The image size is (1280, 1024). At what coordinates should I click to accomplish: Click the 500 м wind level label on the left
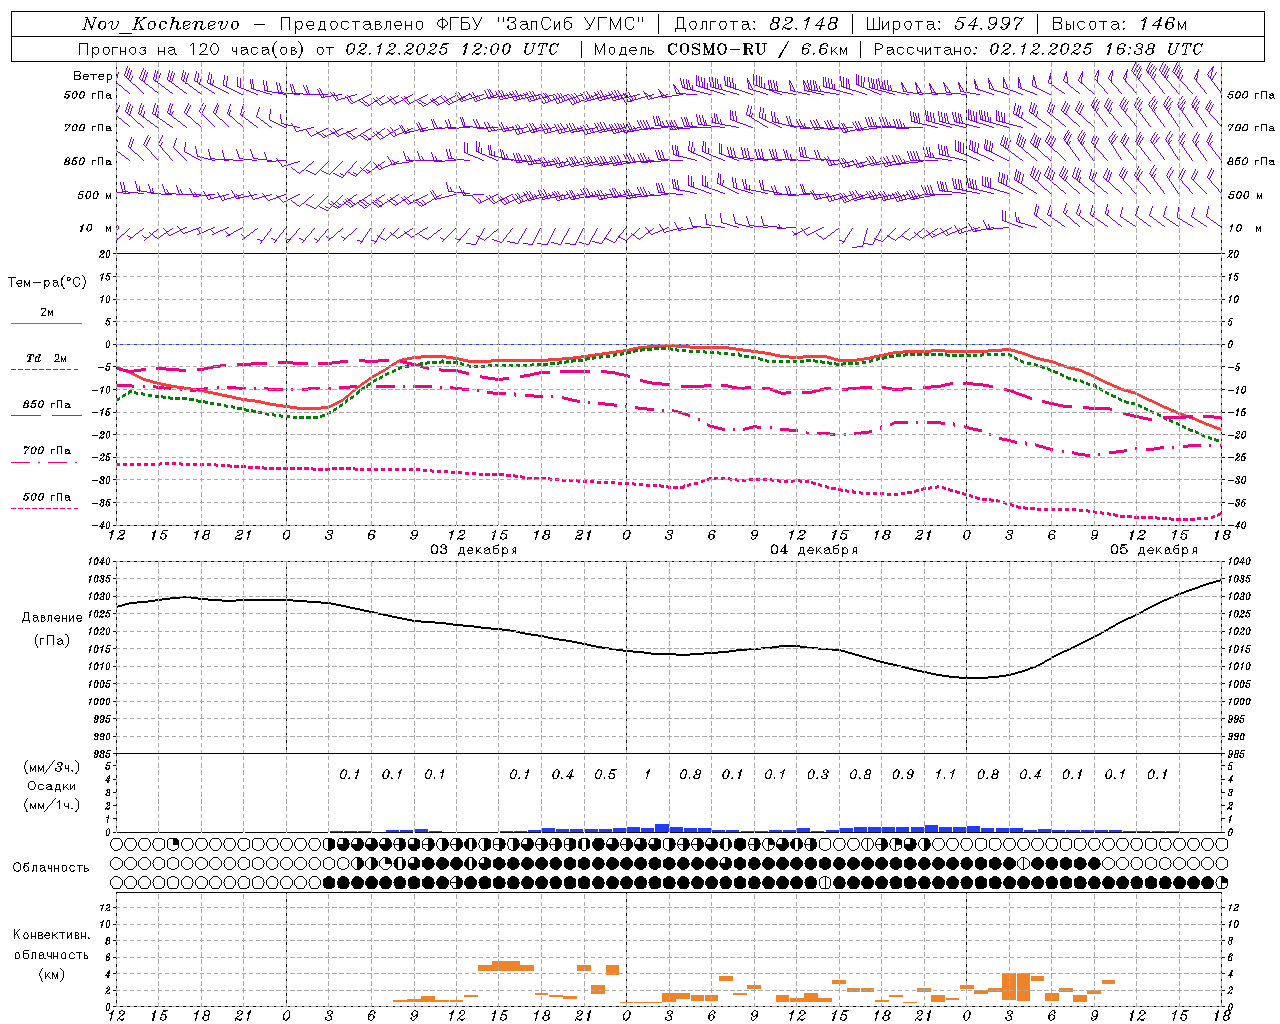[x=95, y=195]
